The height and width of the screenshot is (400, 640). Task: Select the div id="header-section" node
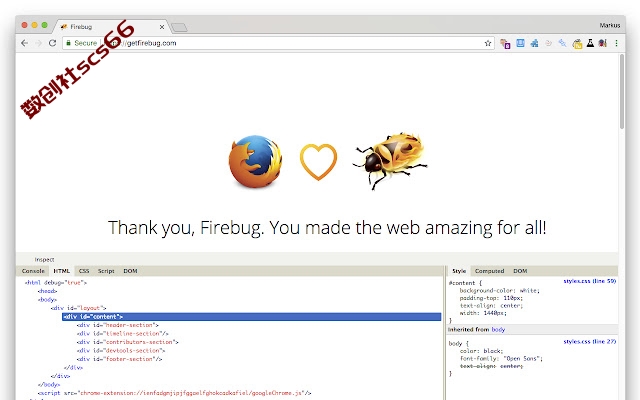tap(118, 325)
